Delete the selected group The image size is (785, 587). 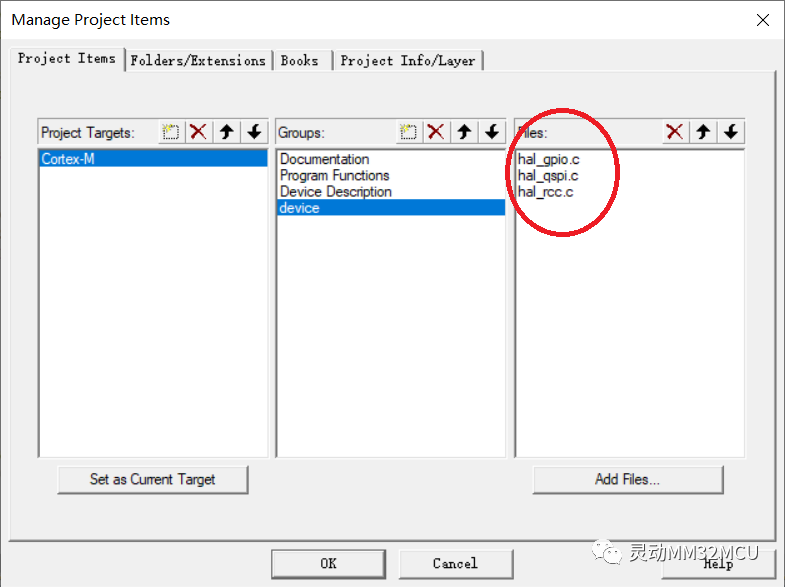[x=436, y=132]
